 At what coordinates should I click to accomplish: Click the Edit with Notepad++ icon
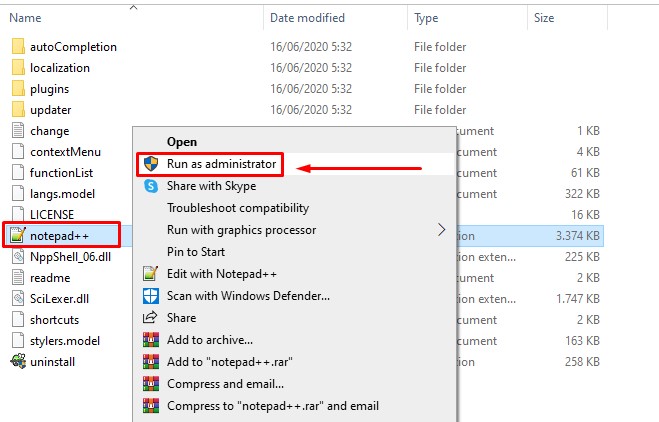(150, 274)
